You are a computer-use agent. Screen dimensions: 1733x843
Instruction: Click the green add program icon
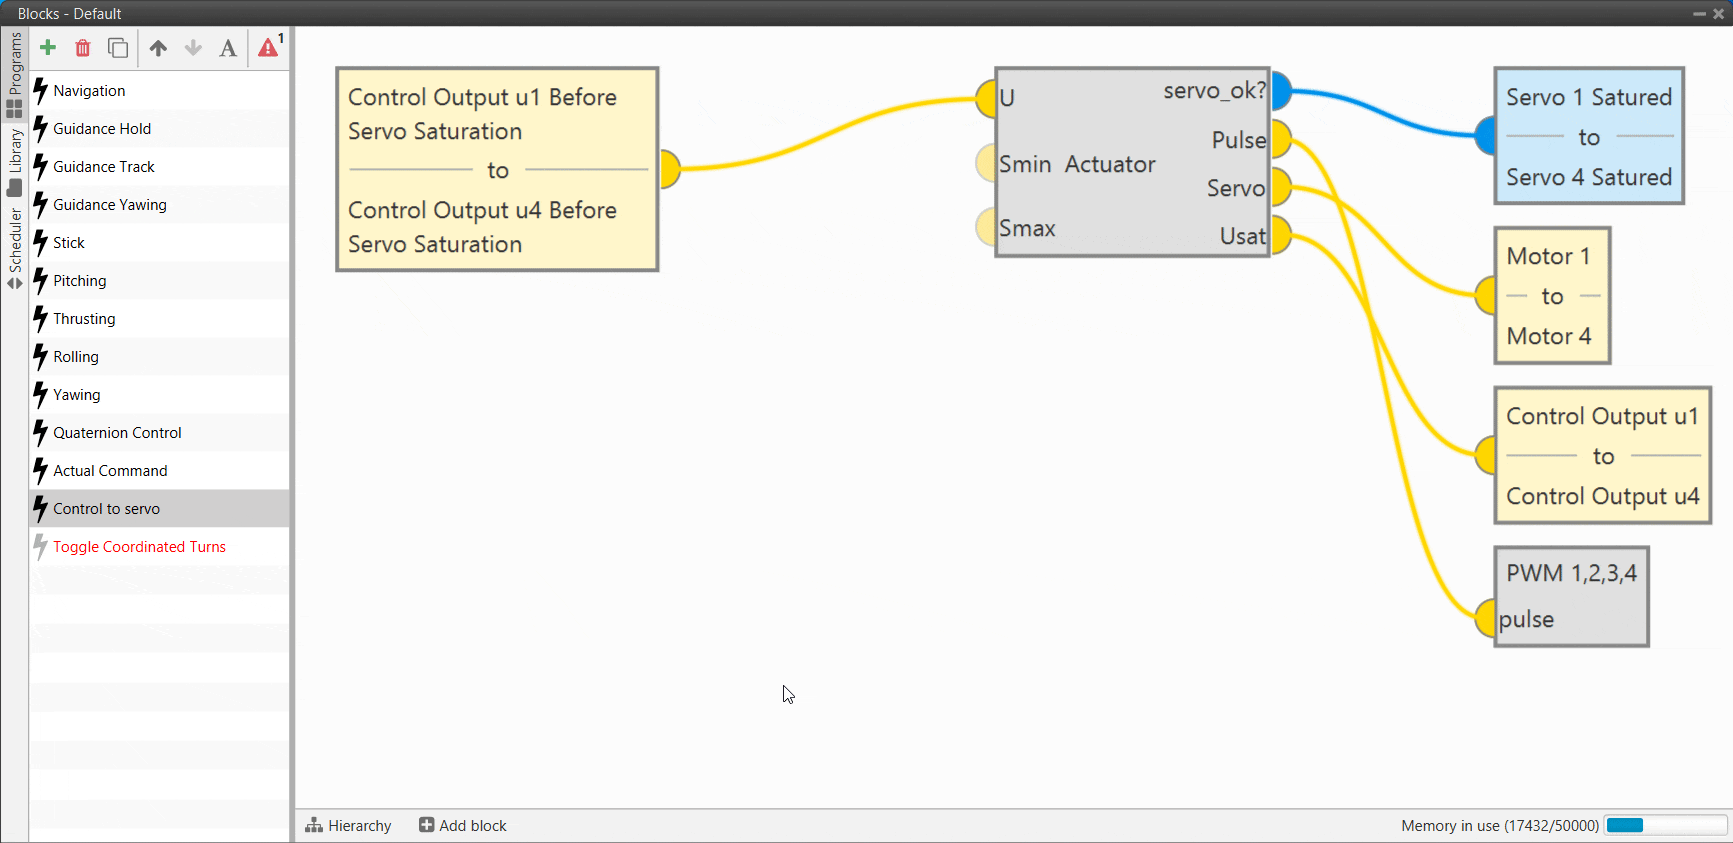point(47,48)
